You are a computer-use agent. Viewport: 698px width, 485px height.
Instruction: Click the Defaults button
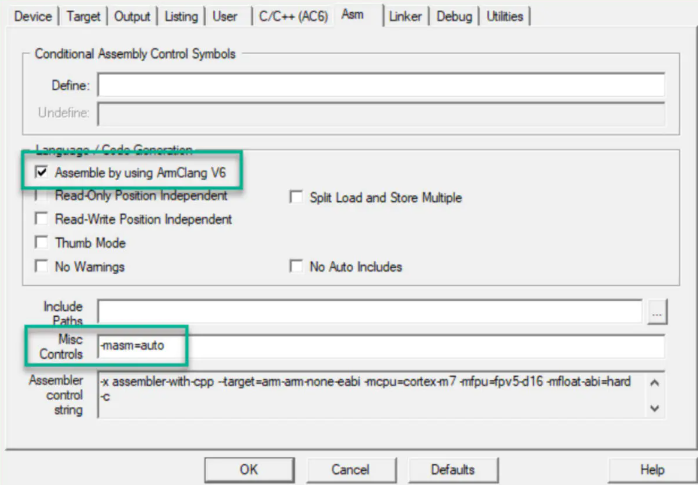click(452, 469)
